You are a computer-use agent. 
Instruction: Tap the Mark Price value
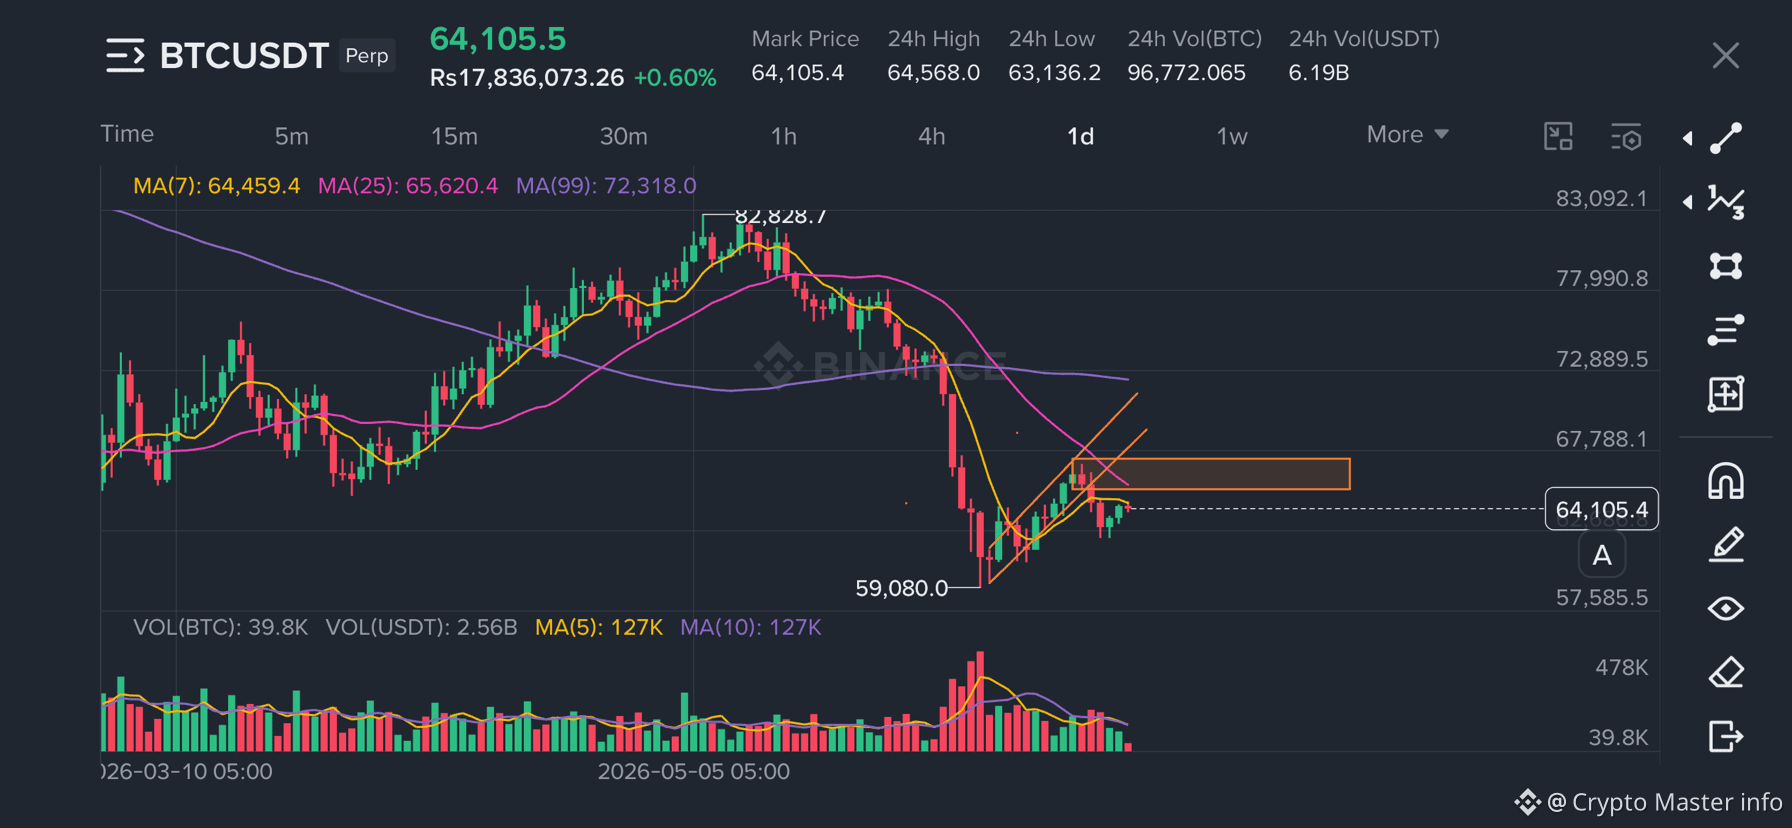(798, 73)
